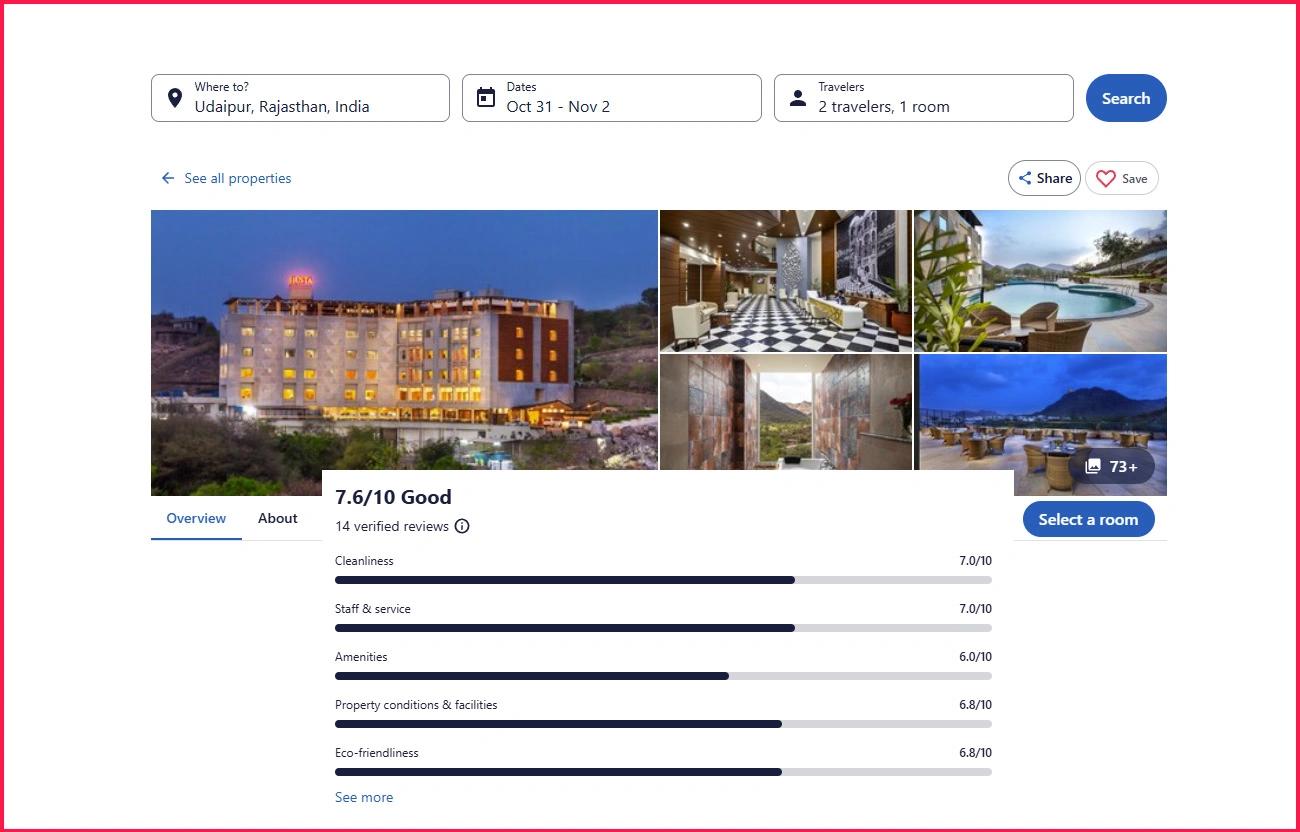Expand the Travelers selector
The height and width of the screenshot is (832, 1300).
[x=930, y=98]
